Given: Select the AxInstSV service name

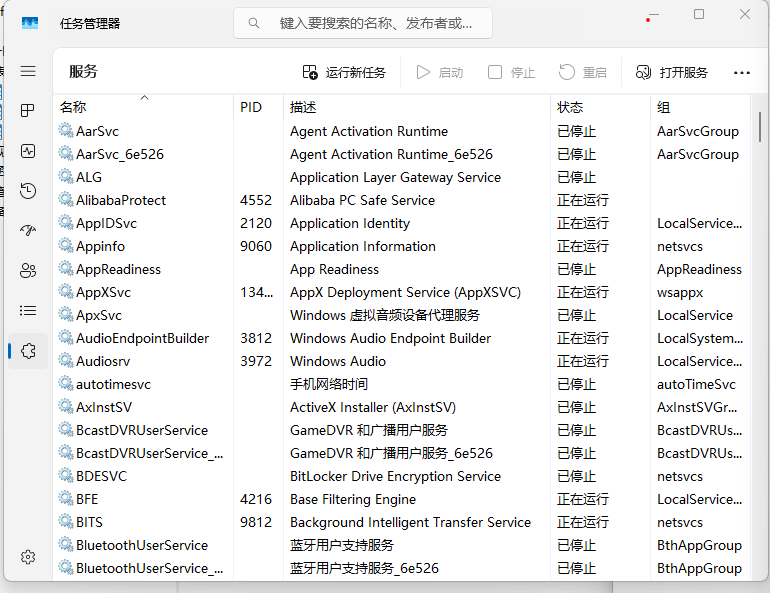Looking at the screenshot, I should [104, 407].
